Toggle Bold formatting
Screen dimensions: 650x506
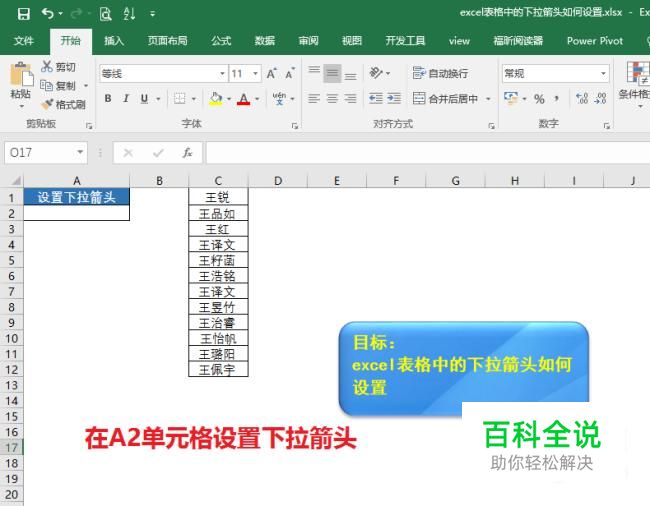[x=108, y=99]
